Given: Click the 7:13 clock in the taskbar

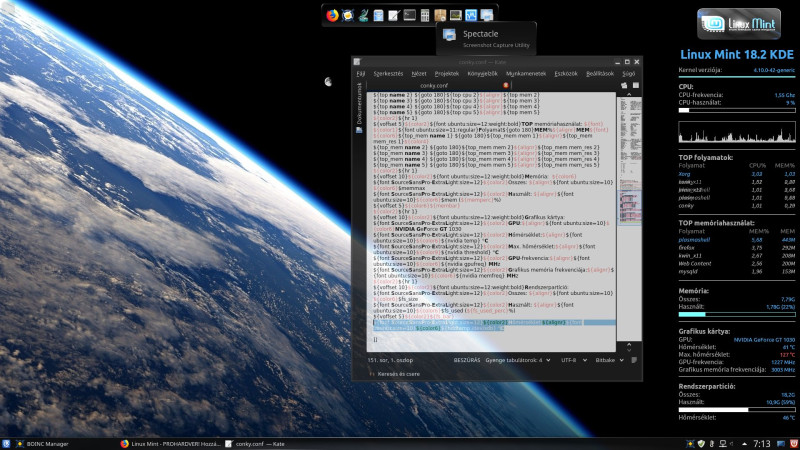Looking at the screenshot, I should 762,444.
